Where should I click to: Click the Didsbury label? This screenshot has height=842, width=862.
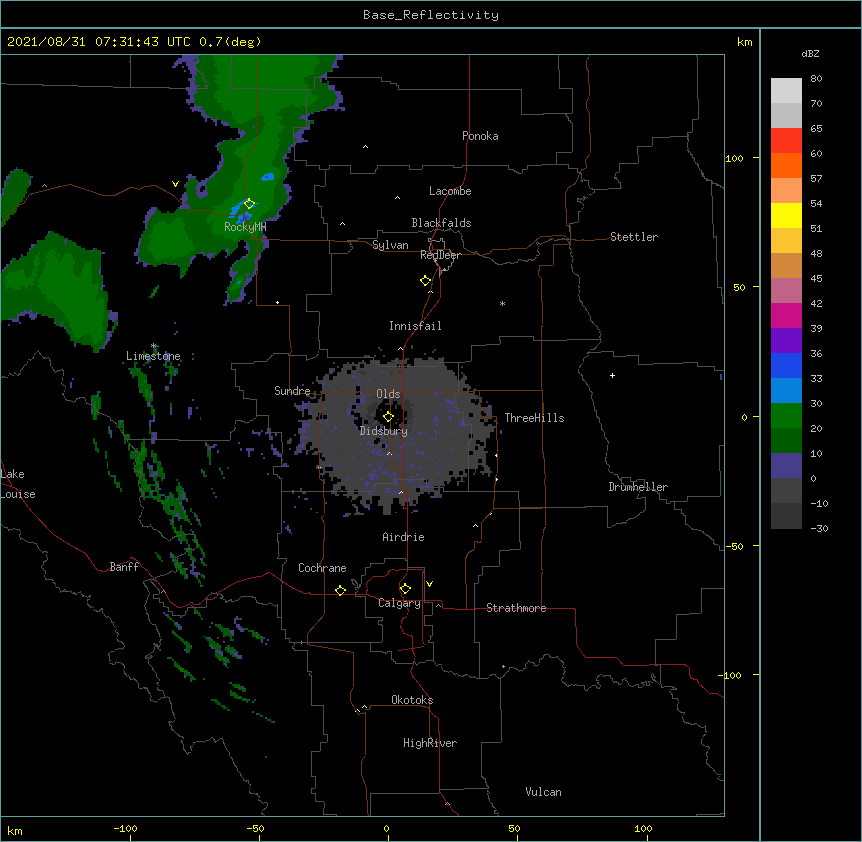click(384, 431)
